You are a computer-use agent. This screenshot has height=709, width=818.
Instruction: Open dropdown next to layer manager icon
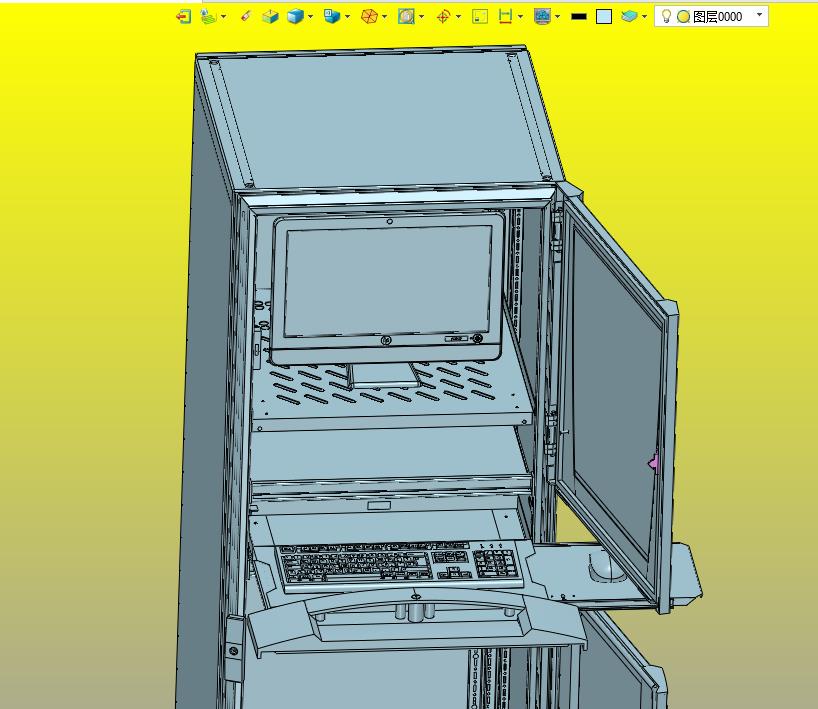coord(644,17)
